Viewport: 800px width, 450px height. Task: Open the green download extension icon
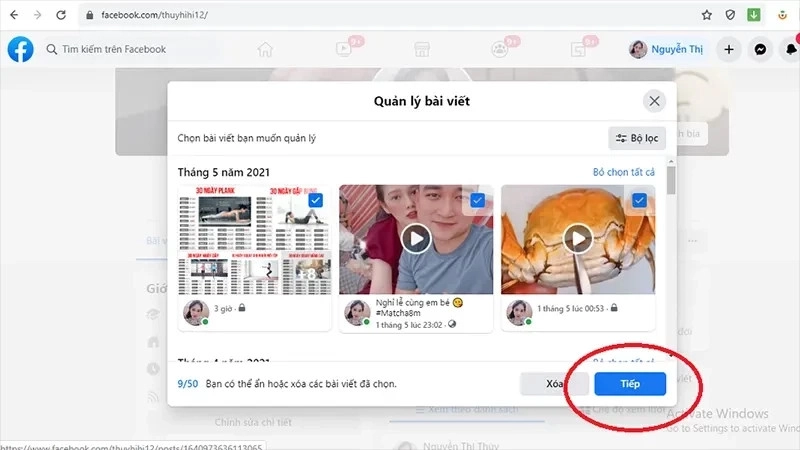(x=754, y=15)
